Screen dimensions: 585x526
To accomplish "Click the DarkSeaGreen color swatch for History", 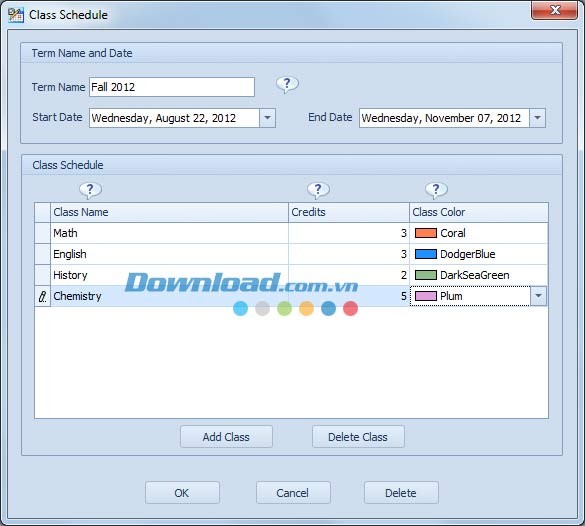I will pos(425,275).
